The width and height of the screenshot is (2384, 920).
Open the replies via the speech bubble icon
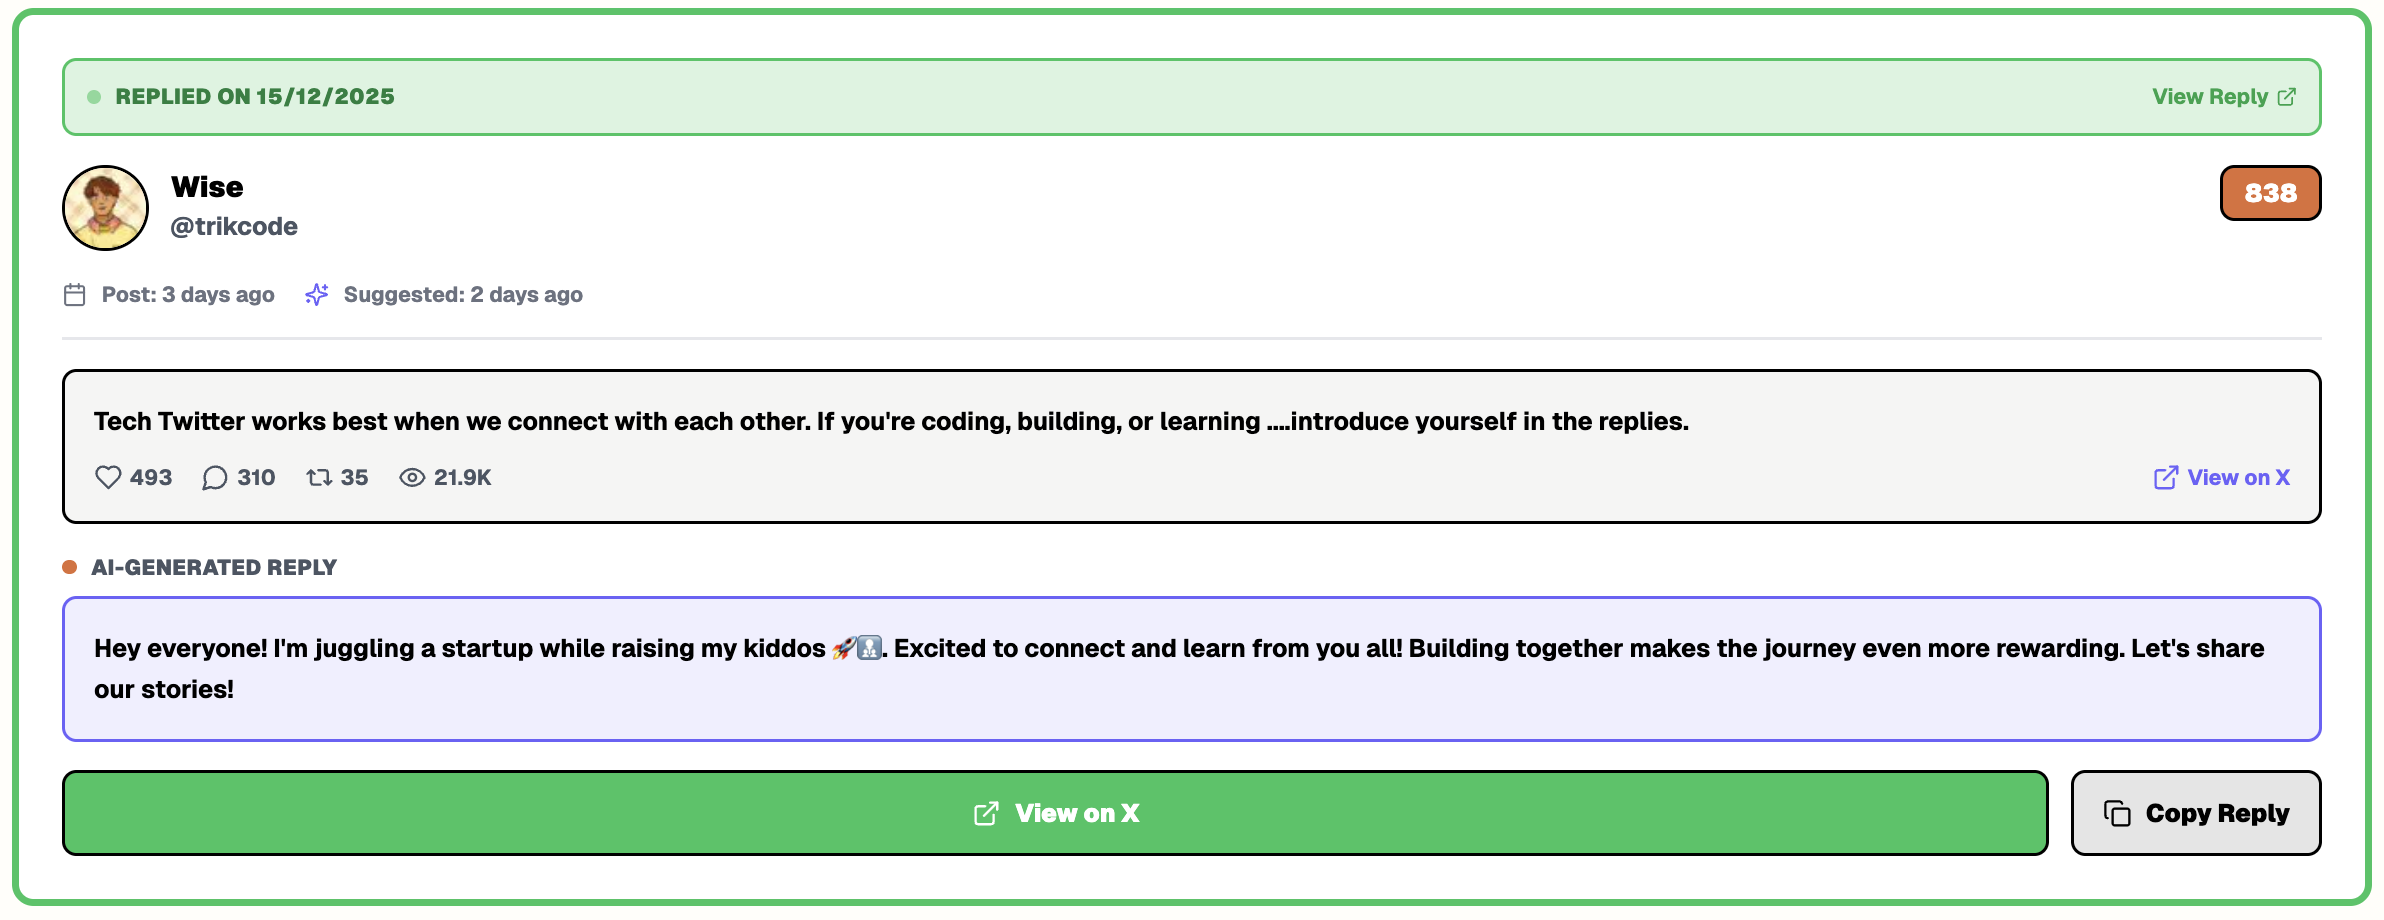[x=215, y=478]
